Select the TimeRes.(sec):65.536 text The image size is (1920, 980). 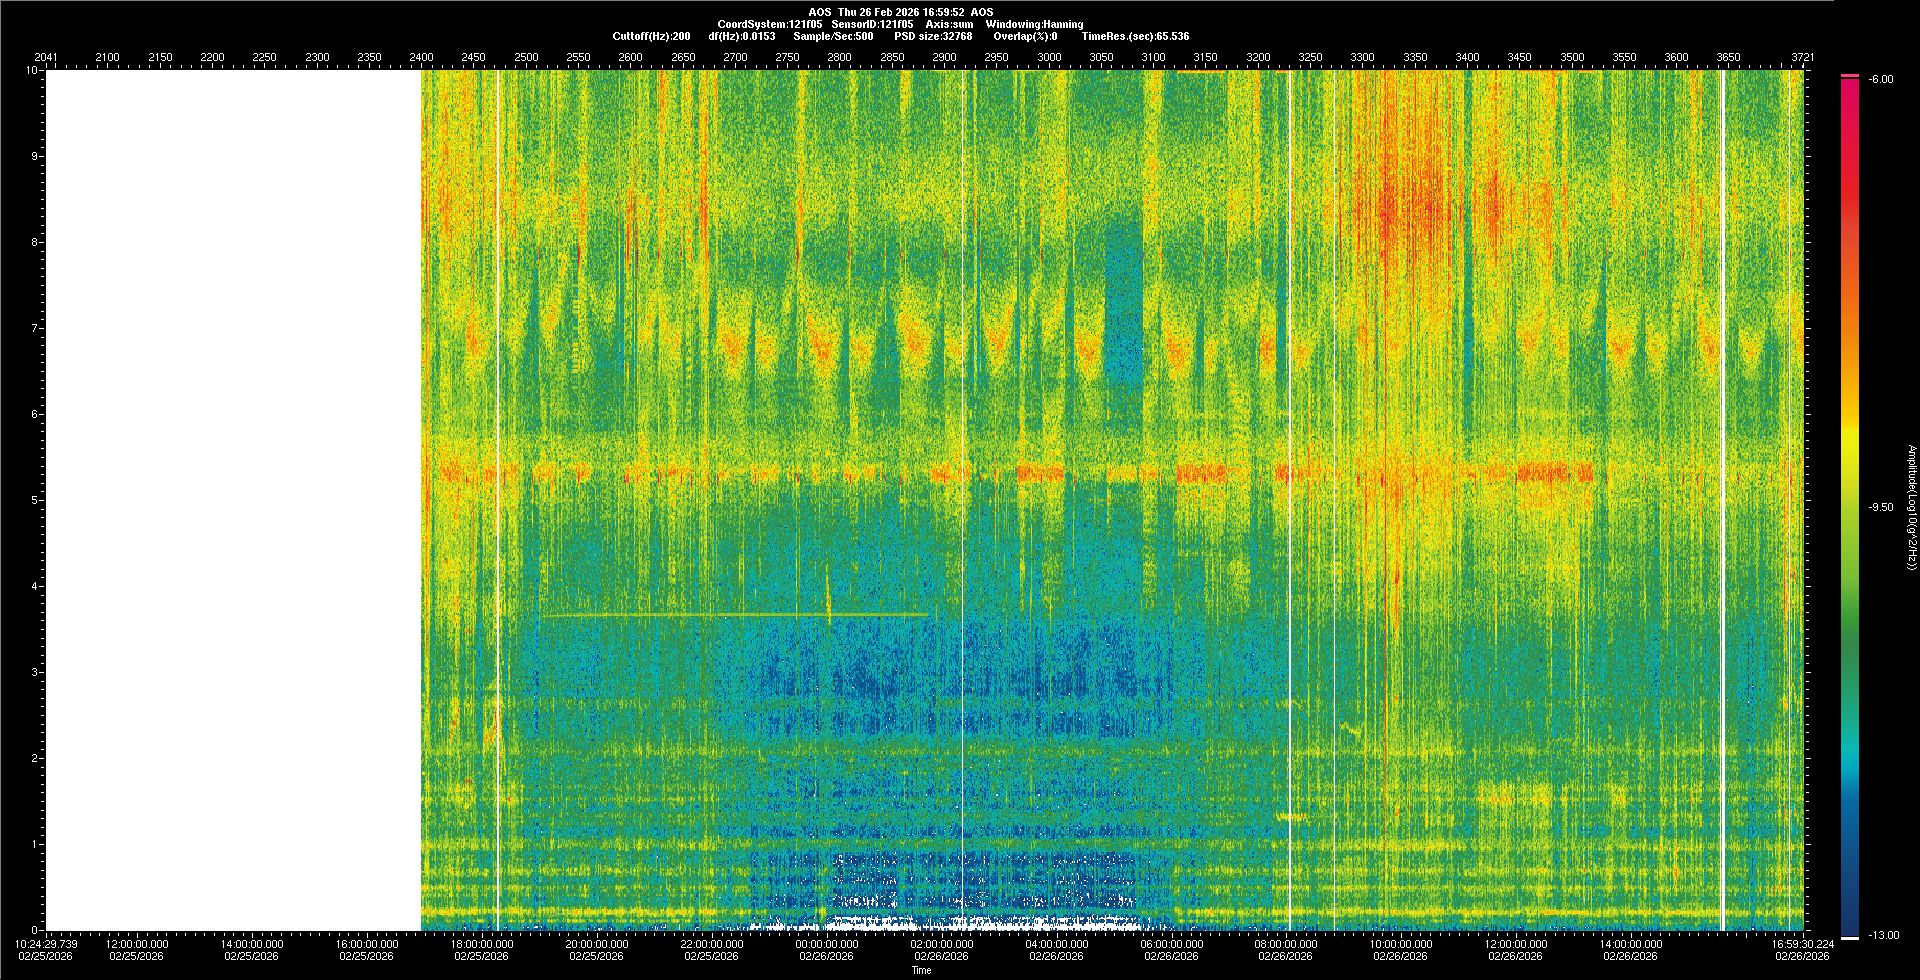1135,36
